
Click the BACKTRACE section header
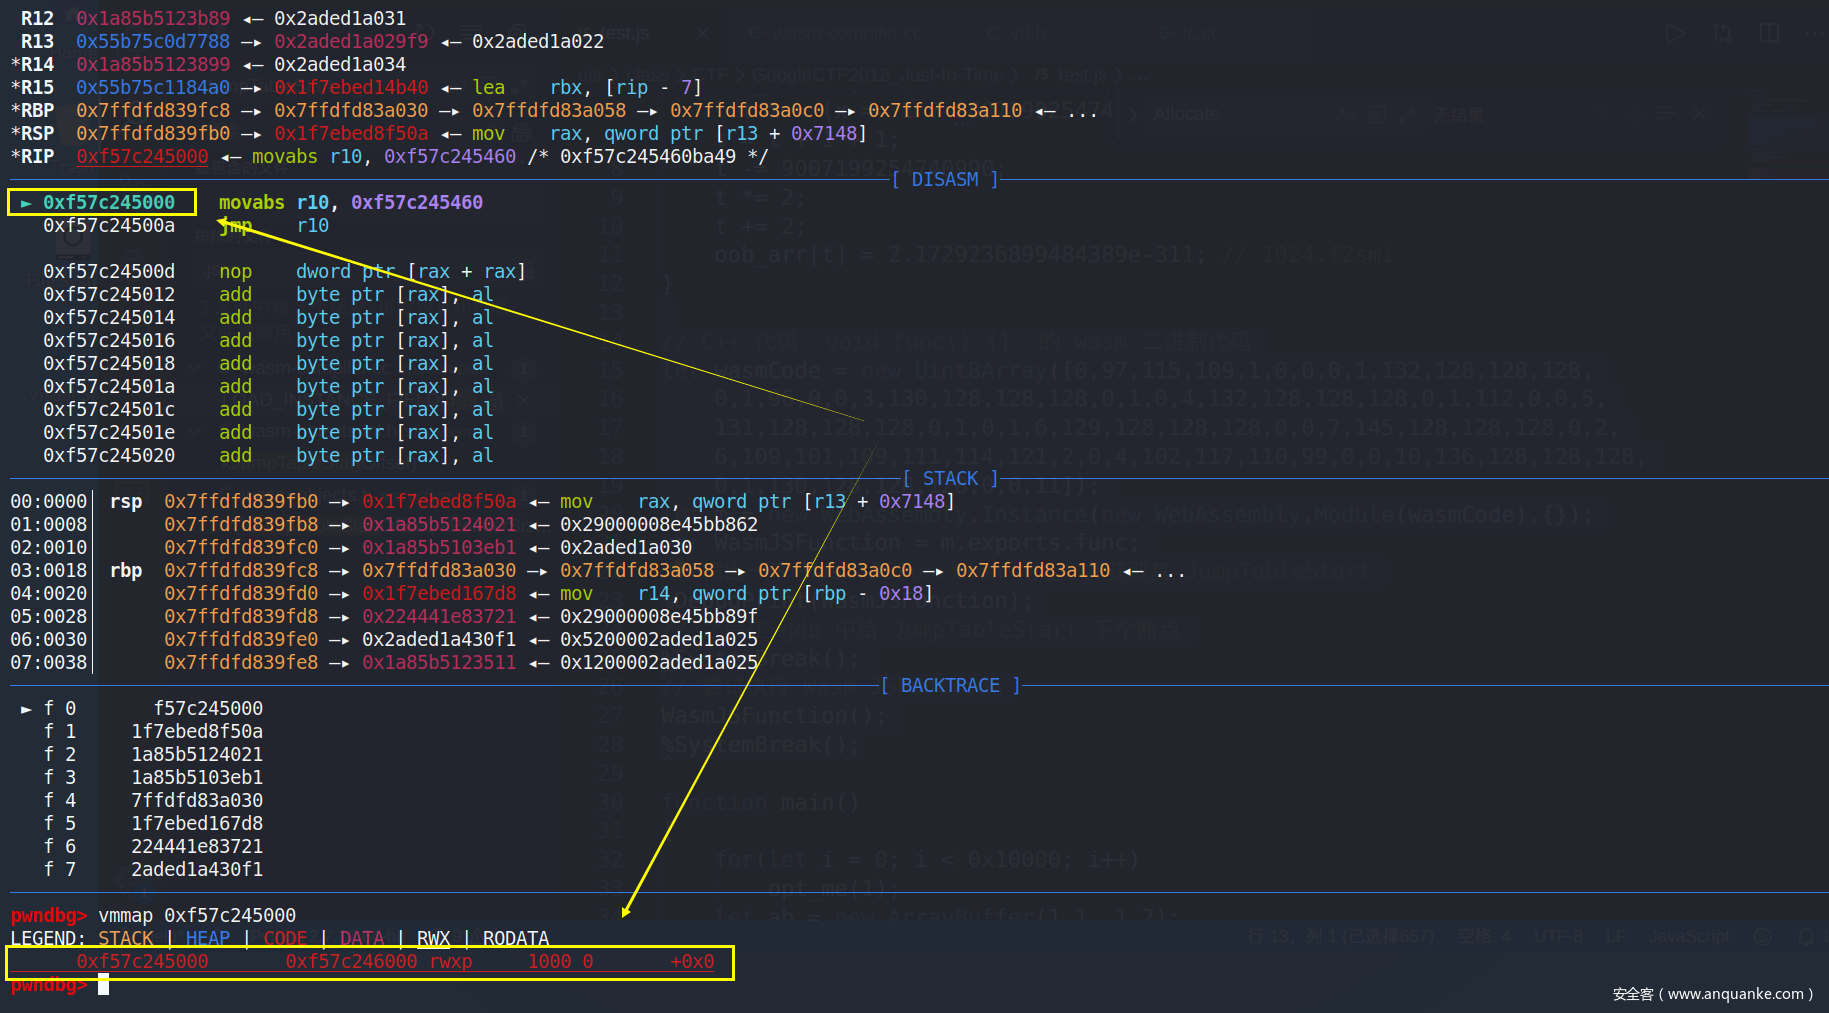pyautogui.click(x=949, y=686)
